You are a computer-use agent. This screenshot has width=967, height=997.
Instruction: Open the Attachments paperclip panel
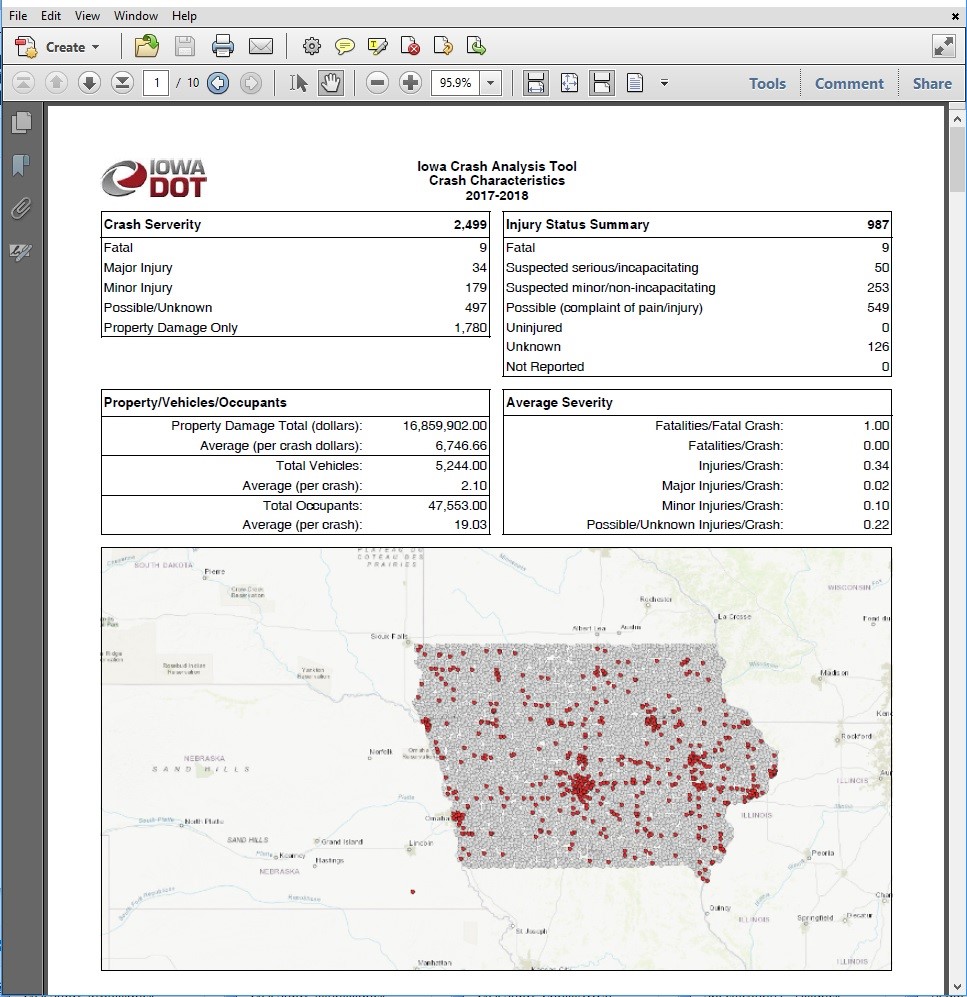click(21, 208)
